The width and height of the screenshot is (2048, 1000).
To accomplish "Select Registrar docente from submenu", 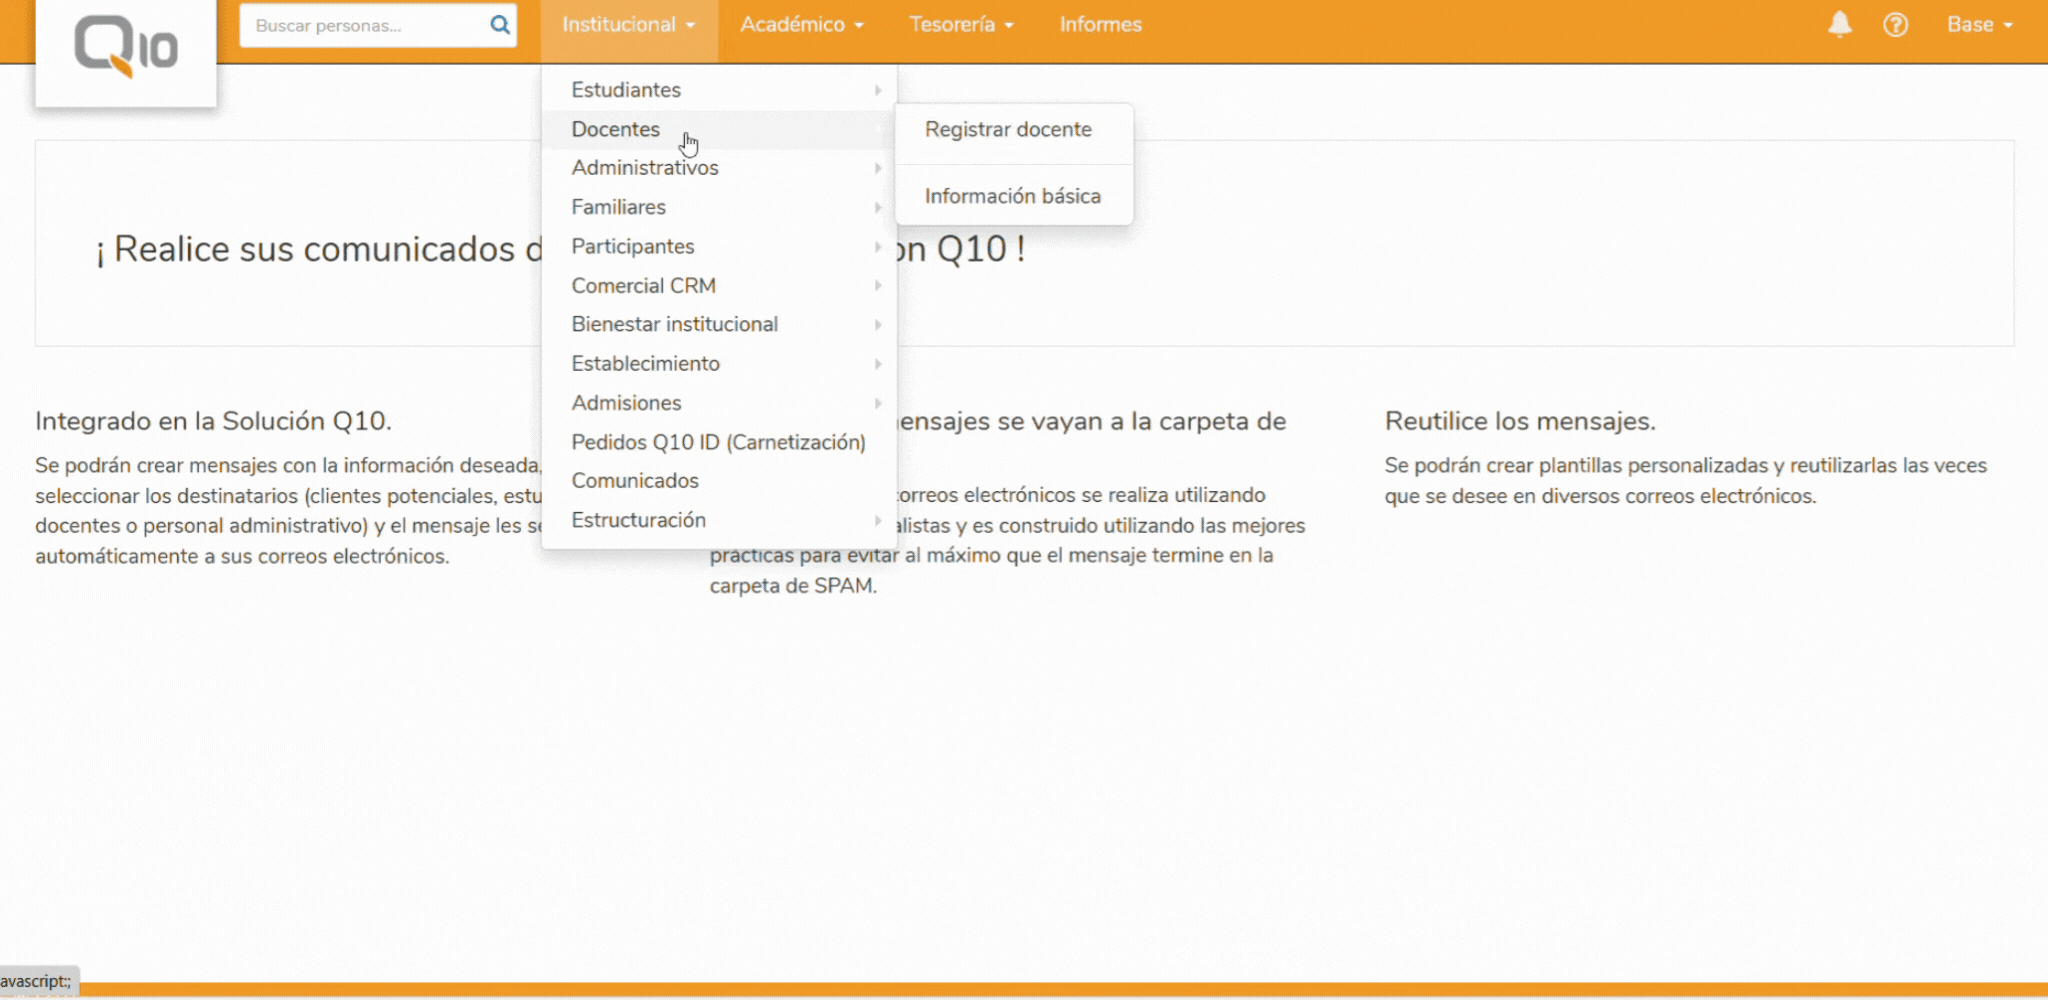I will point(1008,130).
